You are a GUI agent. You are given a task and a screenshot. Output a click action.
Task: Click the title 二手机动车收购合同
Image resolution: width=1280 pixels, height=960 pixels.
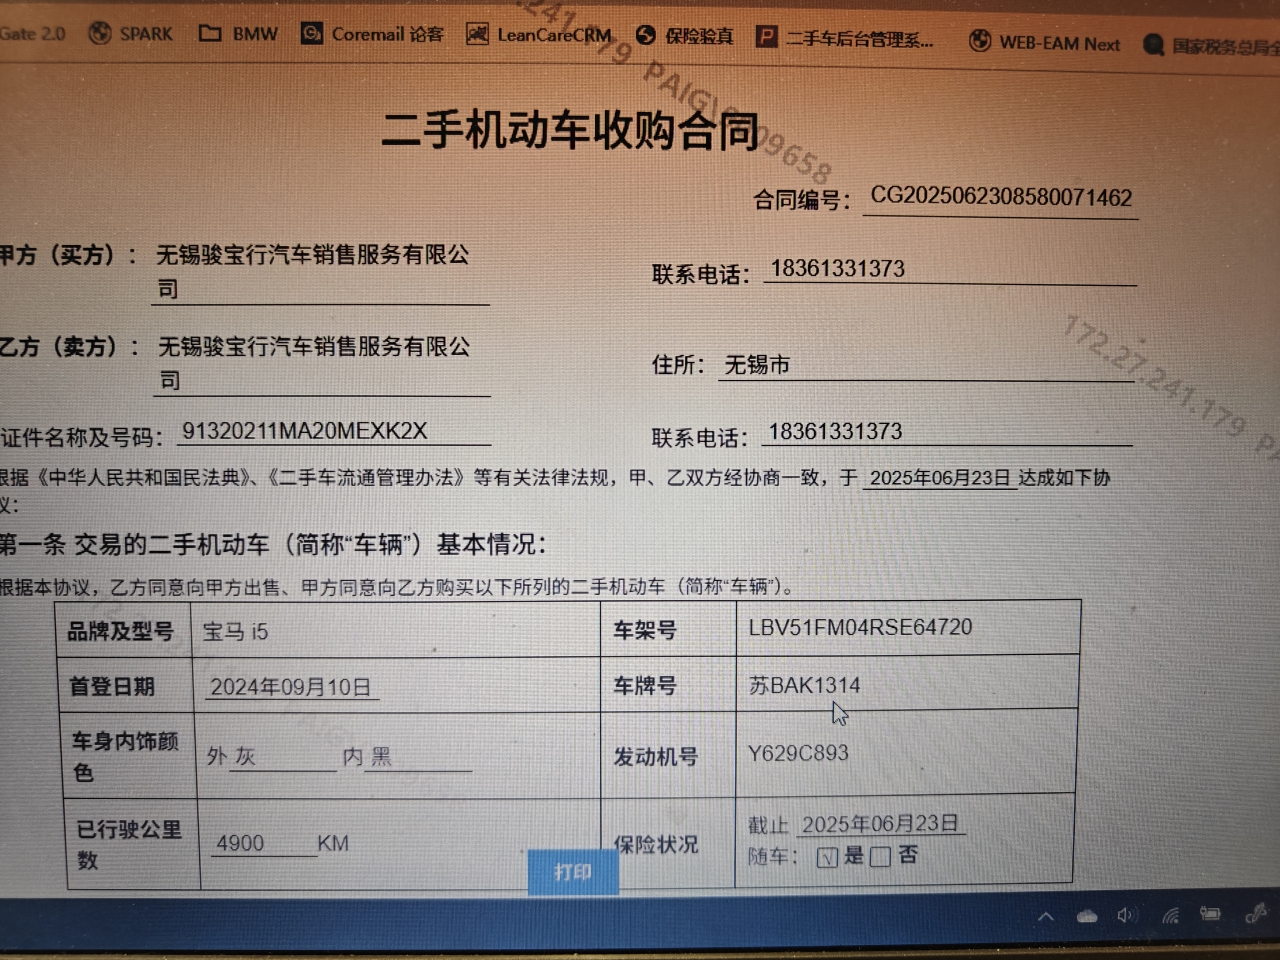pyautogui.click(x=570, y=130)
